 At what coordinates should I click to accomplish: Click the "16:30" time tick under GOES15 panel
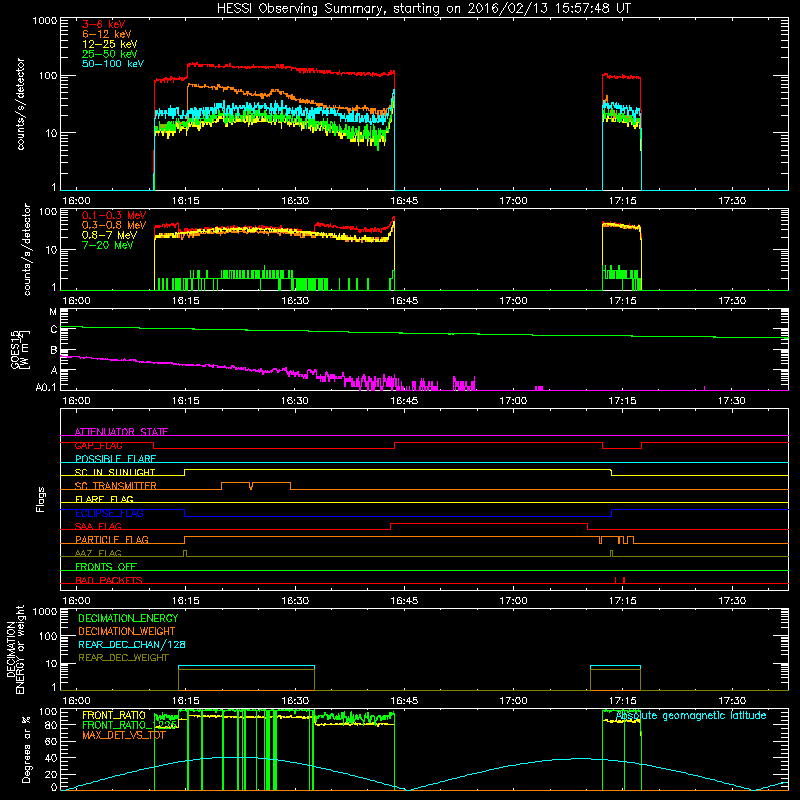(x=295, y=401)
